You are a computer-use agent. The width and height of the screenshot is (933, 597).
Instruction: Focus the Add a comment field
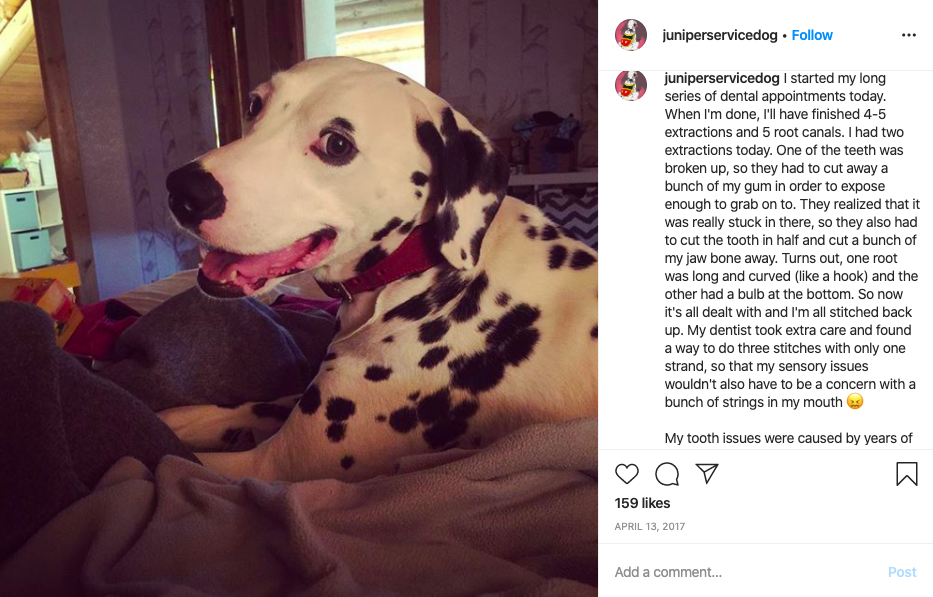[744, 572]
